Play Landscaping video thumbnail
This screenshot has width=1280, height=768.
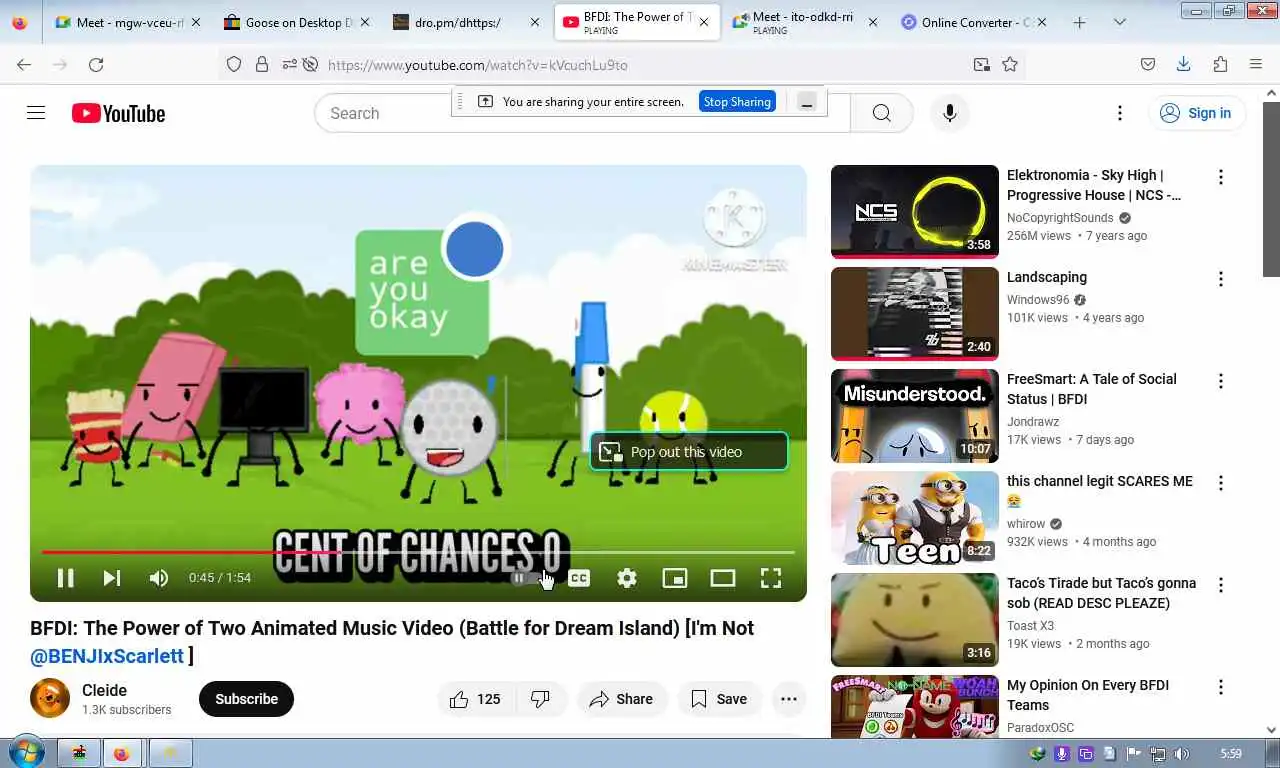click(915, 313)
